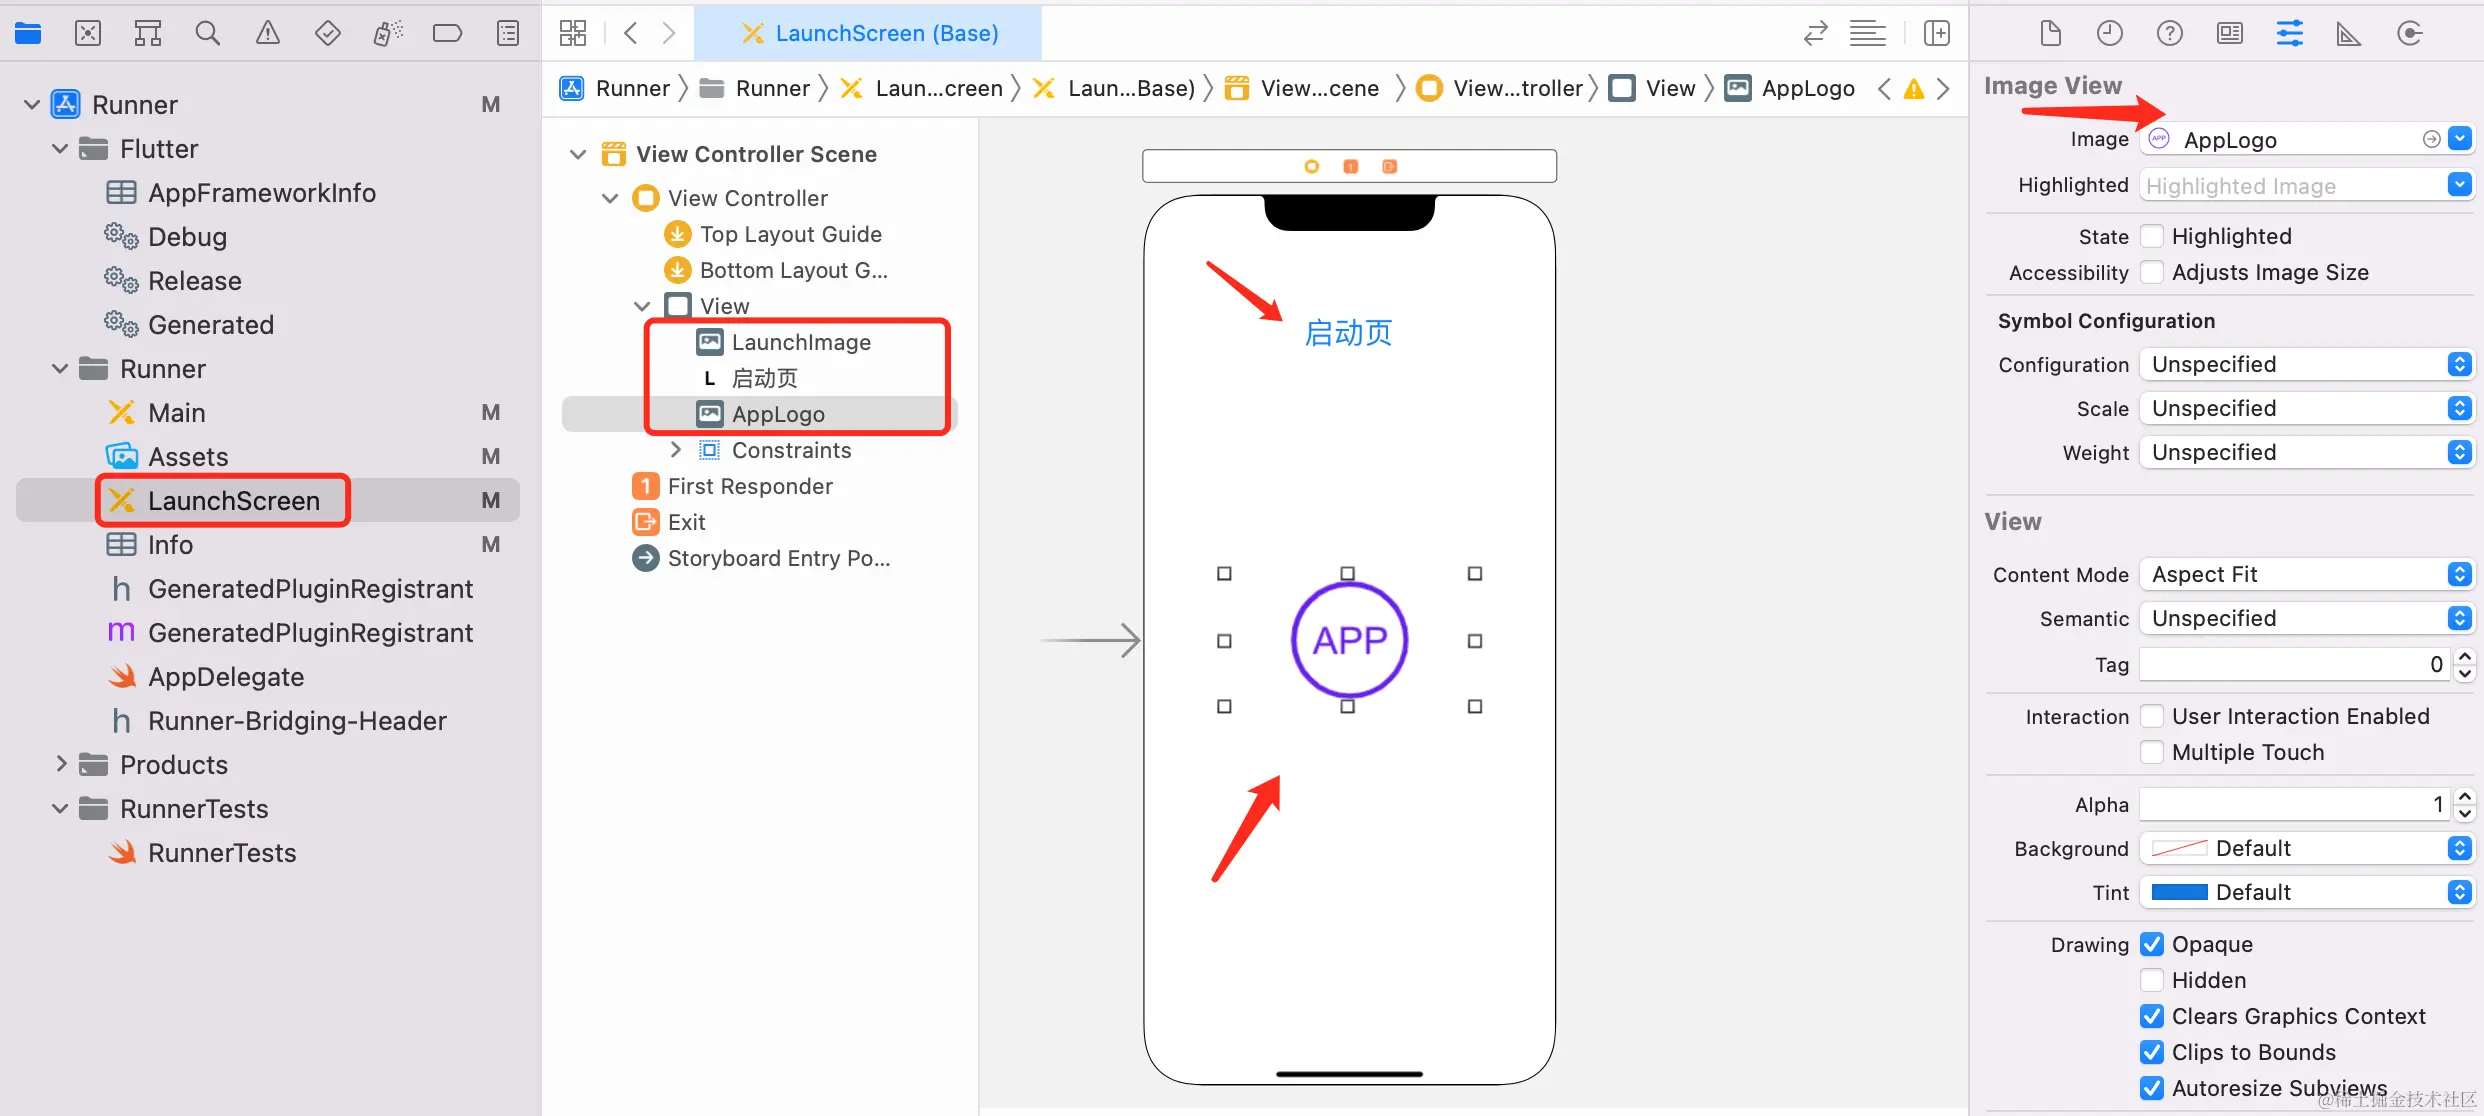Check the Hidden checkbox

point(2152,980)
